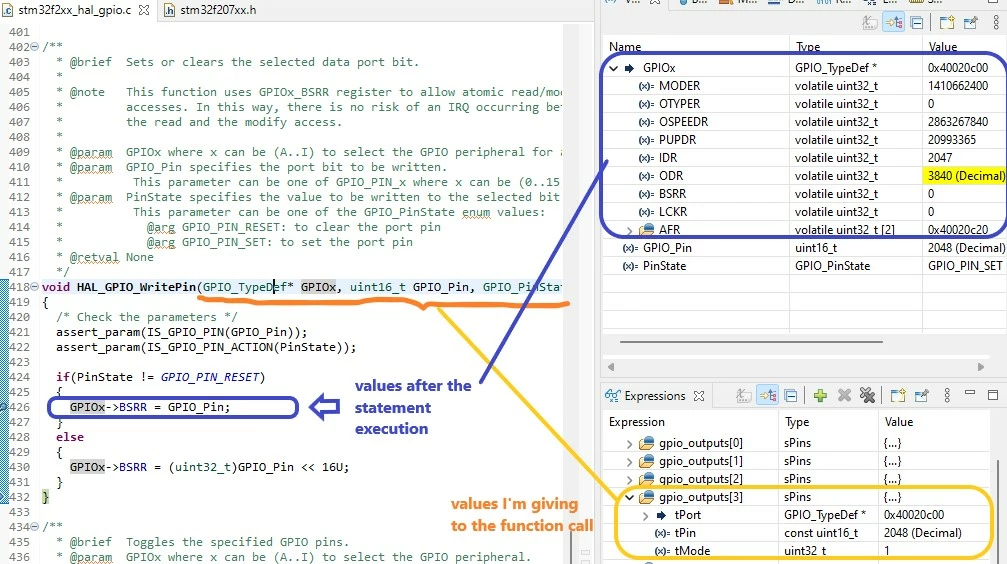Select the PUPDR variable row
The width and height of the screenshot is (1007, 564).
pyautogui.click(x=805, y=140)
